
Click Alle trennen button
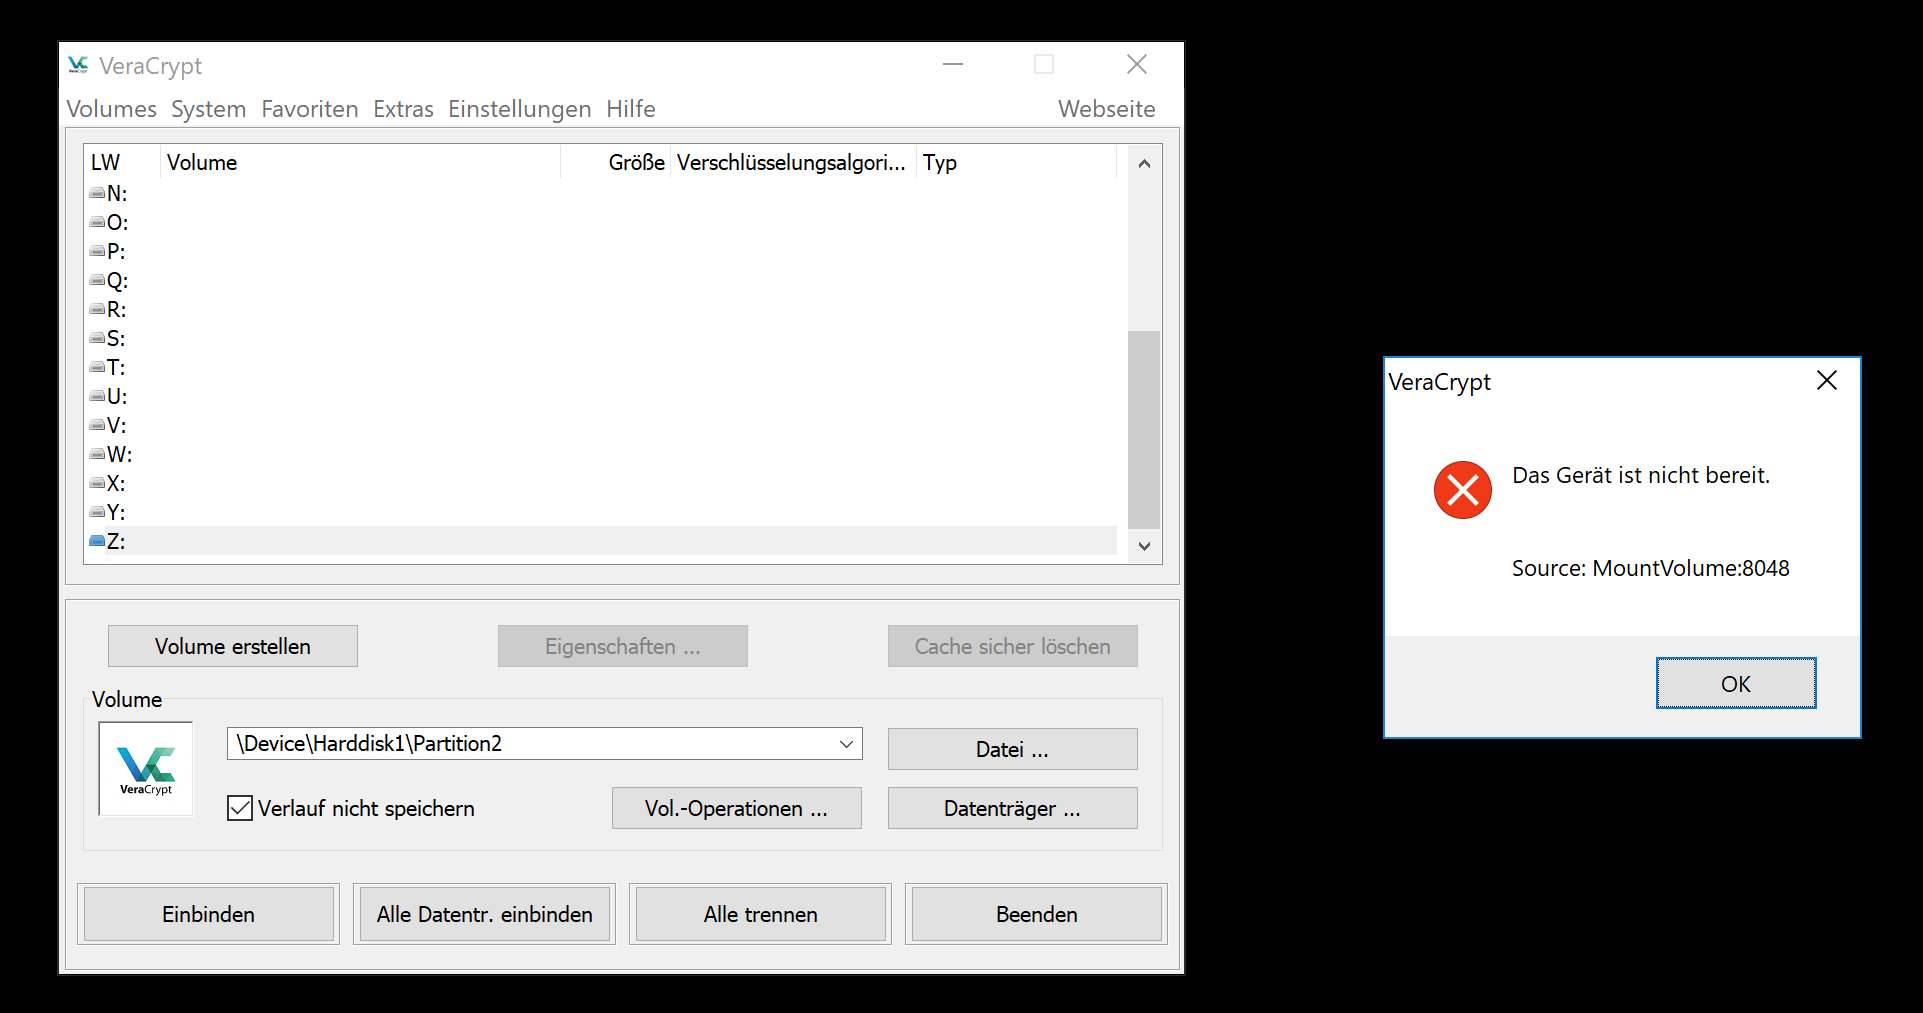761,914
